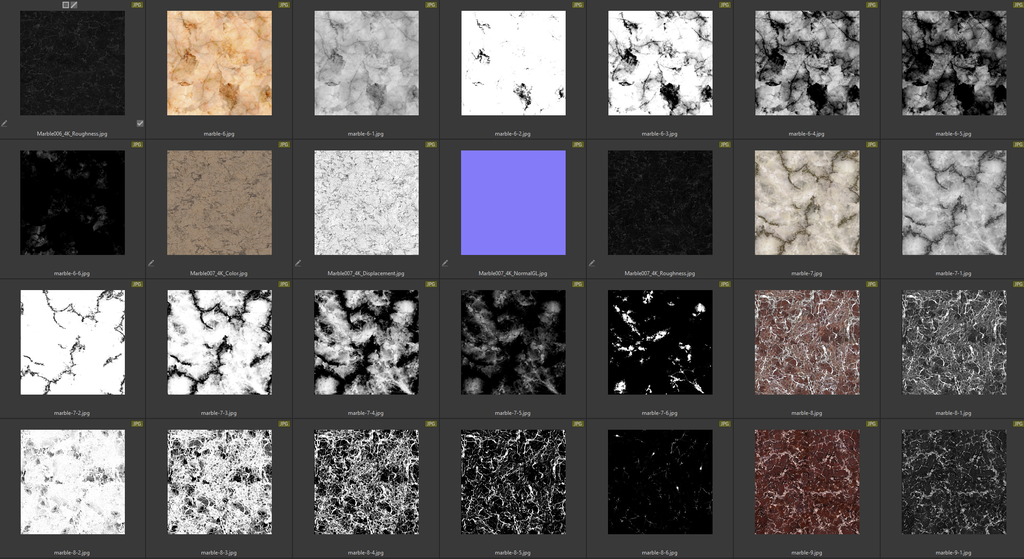Viewport: 1024px width, 559px height.
Task: Select the marble-9-1.jpg thumbnail
Action: point(954,482)
